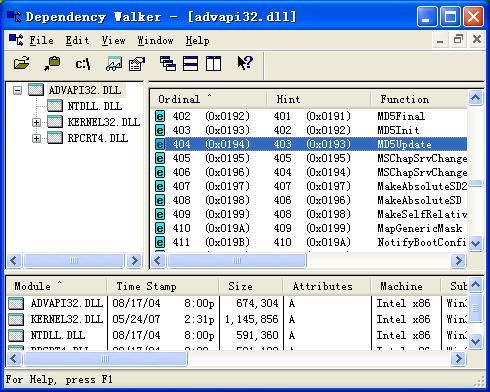Sort module list by Module column header

57,286
